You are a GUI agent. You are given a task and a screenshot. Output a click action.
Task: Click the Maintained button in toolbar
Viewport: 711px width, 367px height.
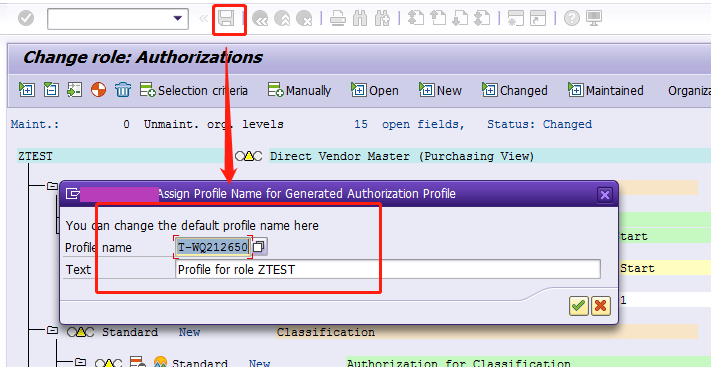(606, 90)
